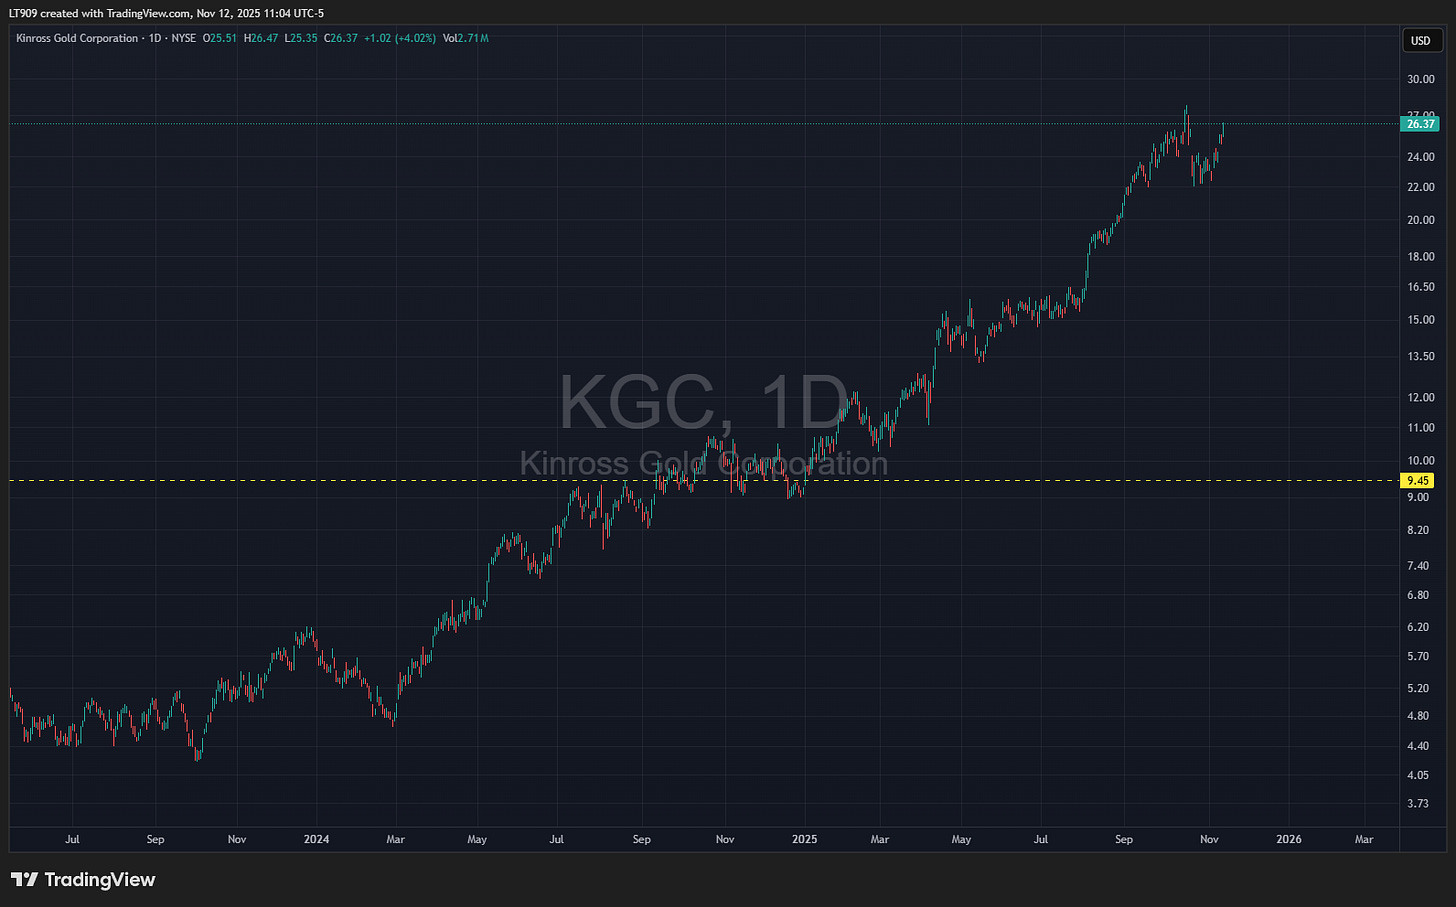Viewport: 1456px width, 907px height.
Task: Click the close value C26.37
Action: (x=340, y=38)
